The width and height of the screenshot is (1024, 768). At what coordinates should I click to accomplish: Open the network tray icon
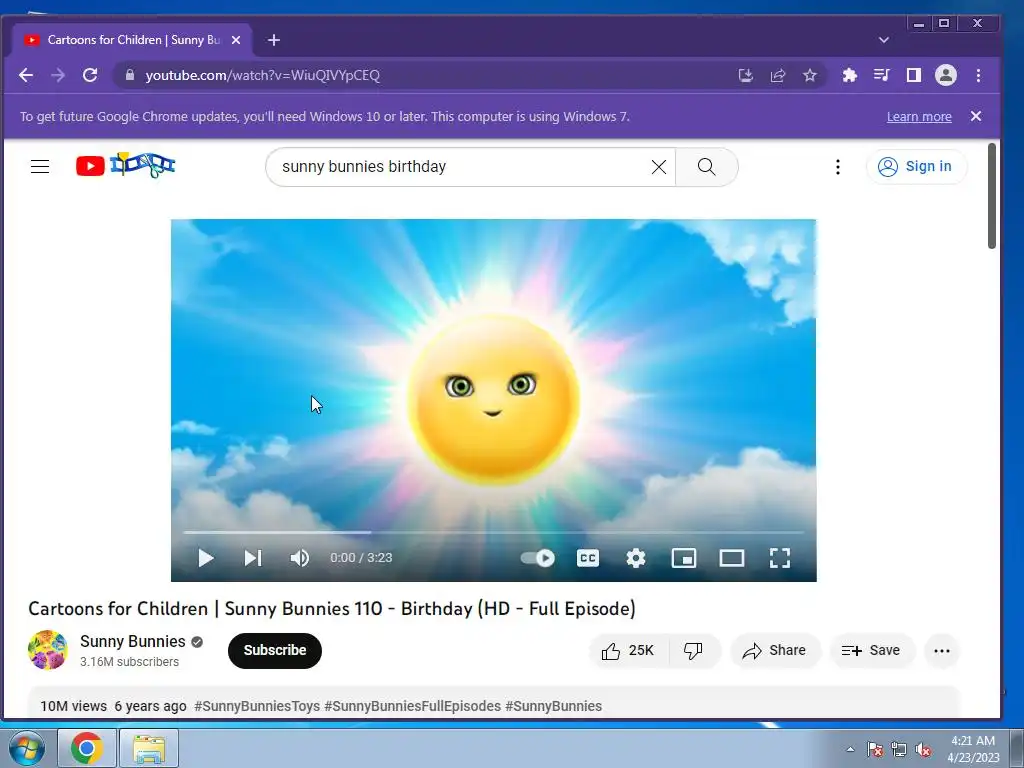899,749
